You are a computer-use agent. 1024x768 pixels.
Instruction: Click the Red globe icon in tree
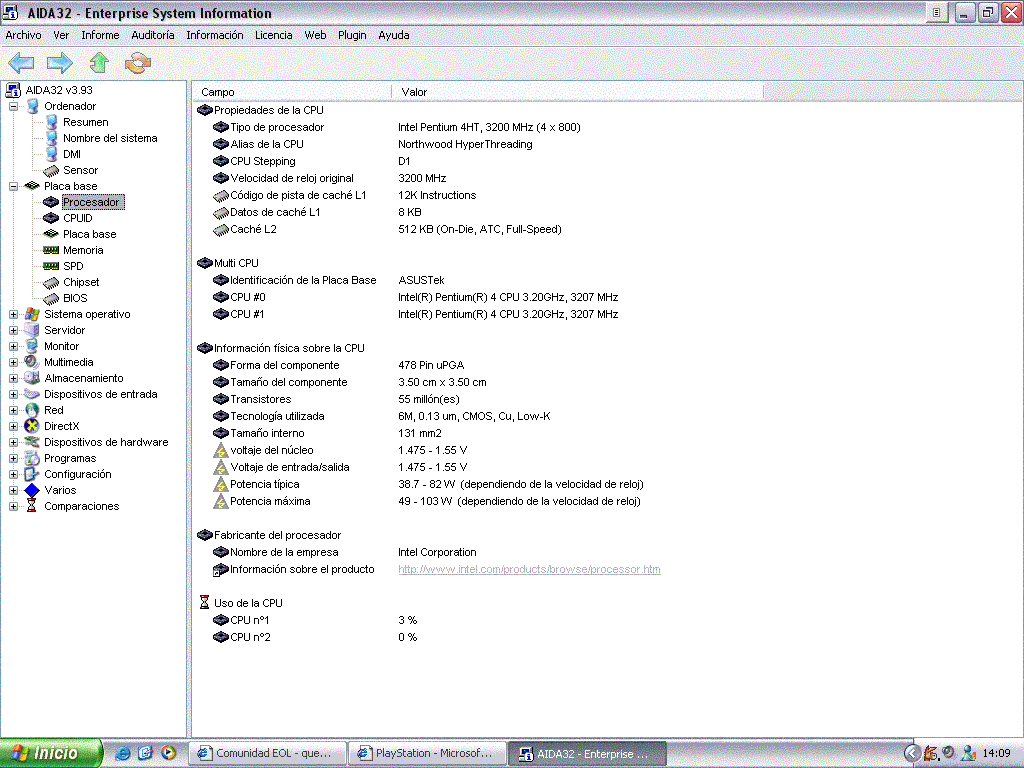point(32,410)
